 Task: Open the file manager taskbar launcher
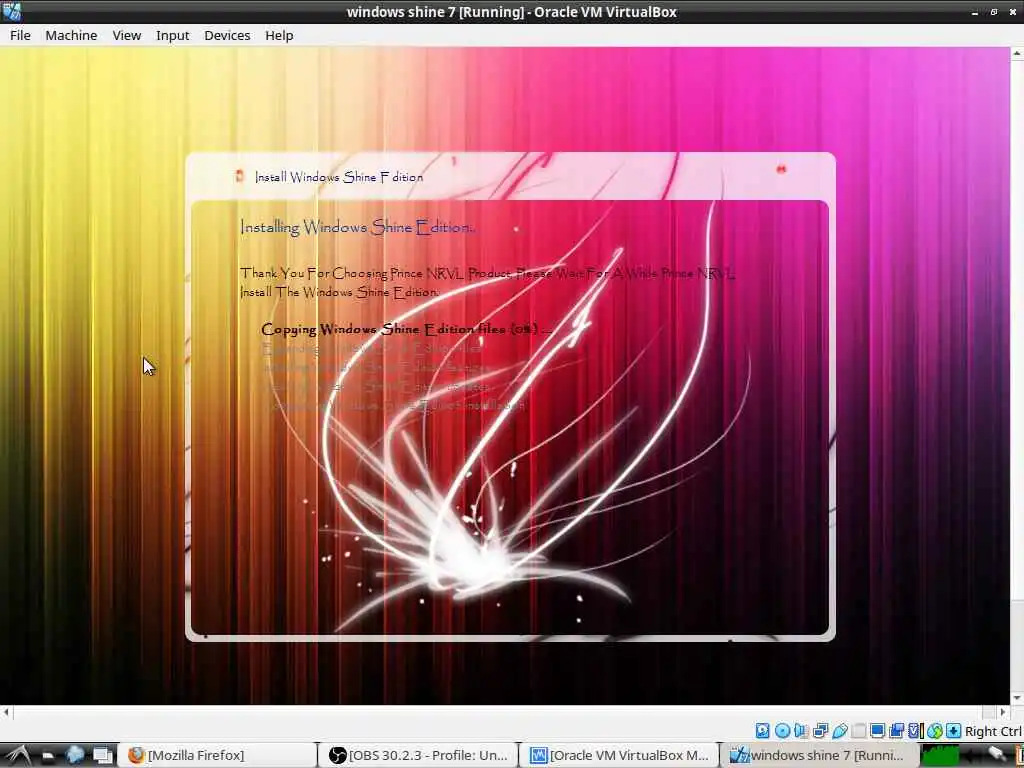click(x=48, y=756)
